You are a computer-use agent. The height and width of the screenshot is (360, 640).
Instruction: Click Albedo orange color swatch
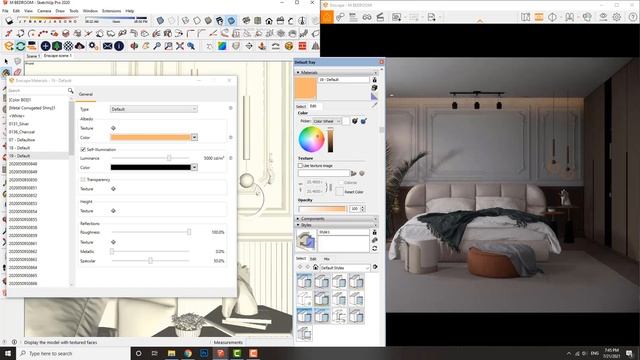pyautogui.click(x=151, y=137)
